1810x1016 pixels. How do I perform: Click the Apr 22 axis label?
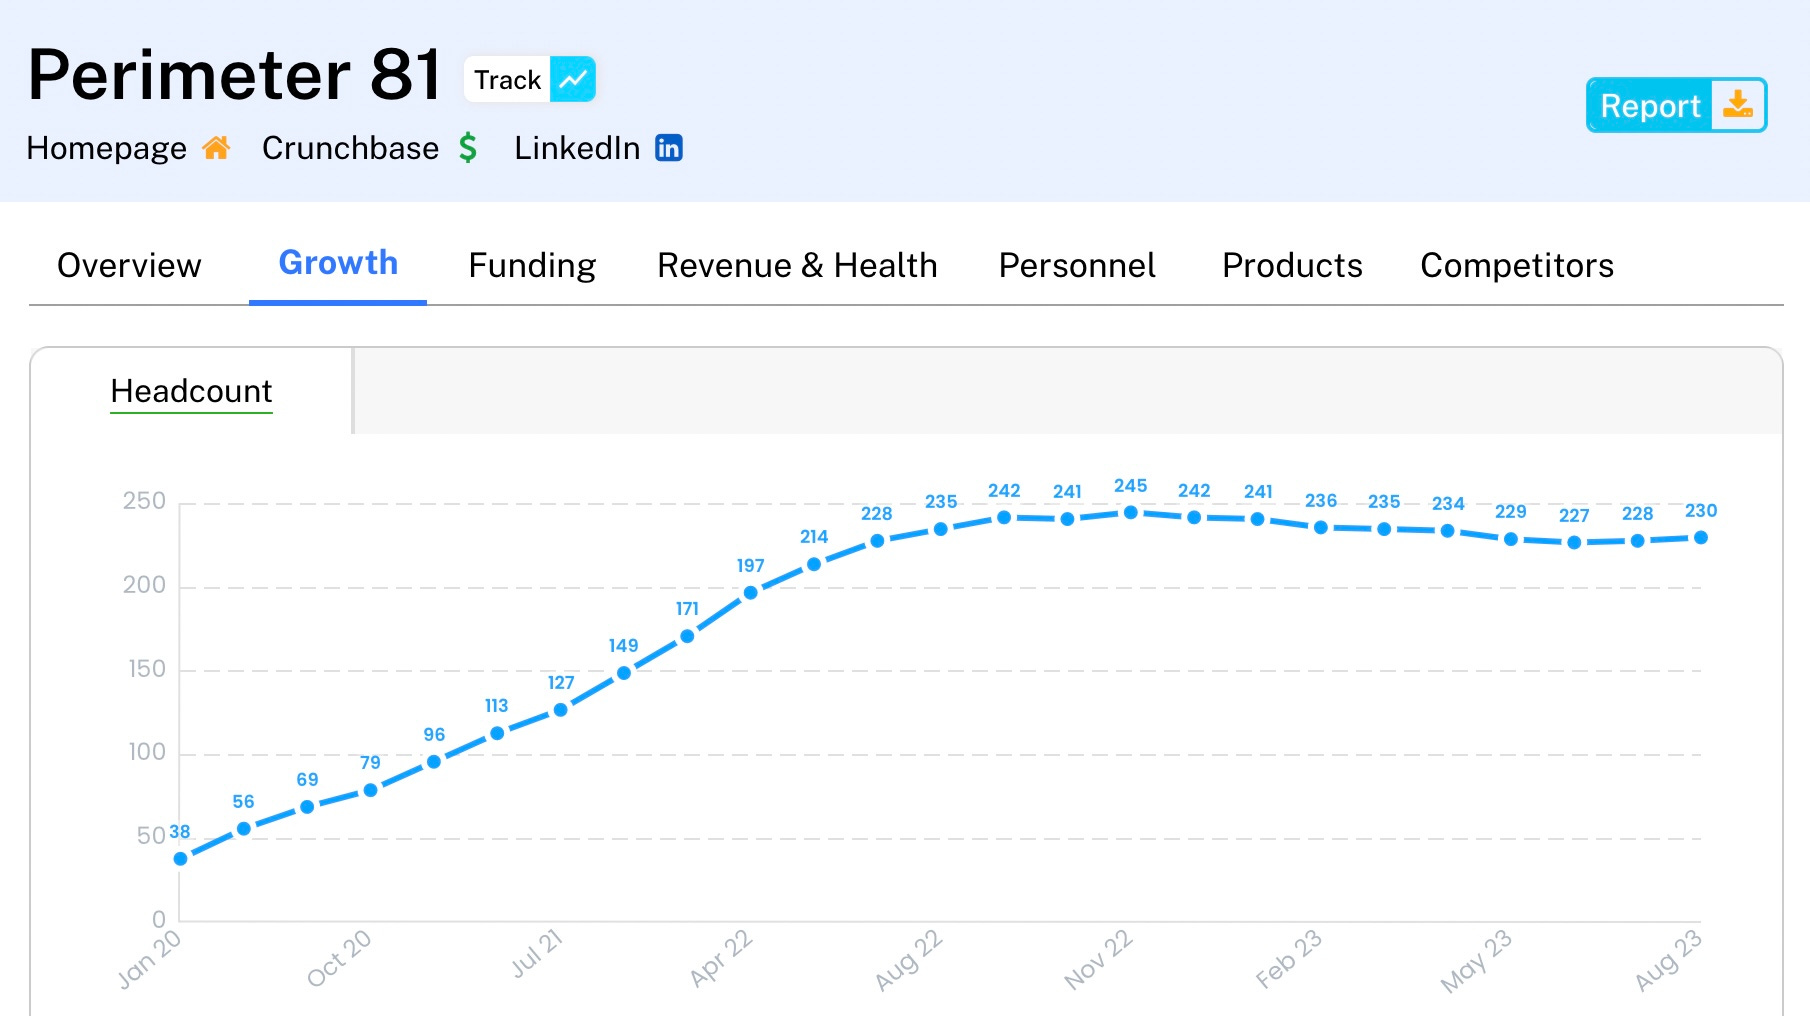720,958
